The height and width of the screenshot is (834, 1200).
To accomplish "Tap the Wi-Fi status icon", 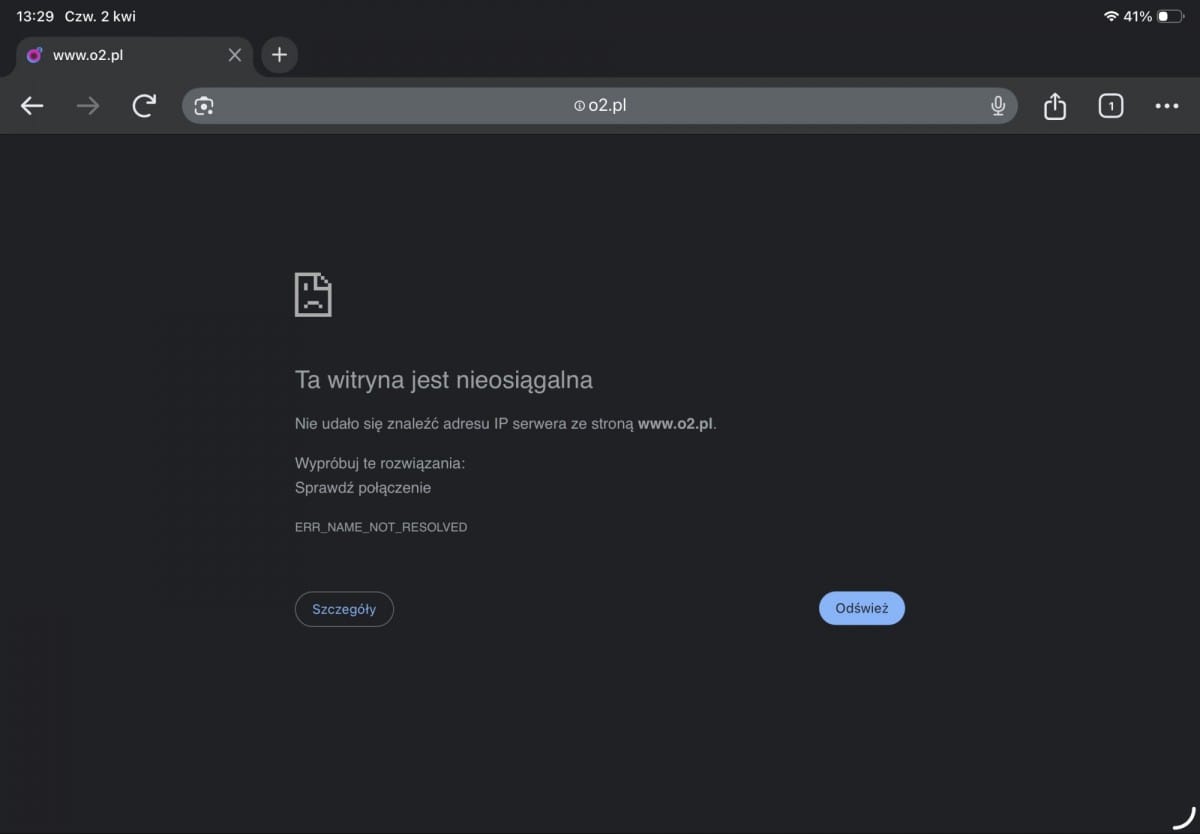I will click(x=1111, y=16).
